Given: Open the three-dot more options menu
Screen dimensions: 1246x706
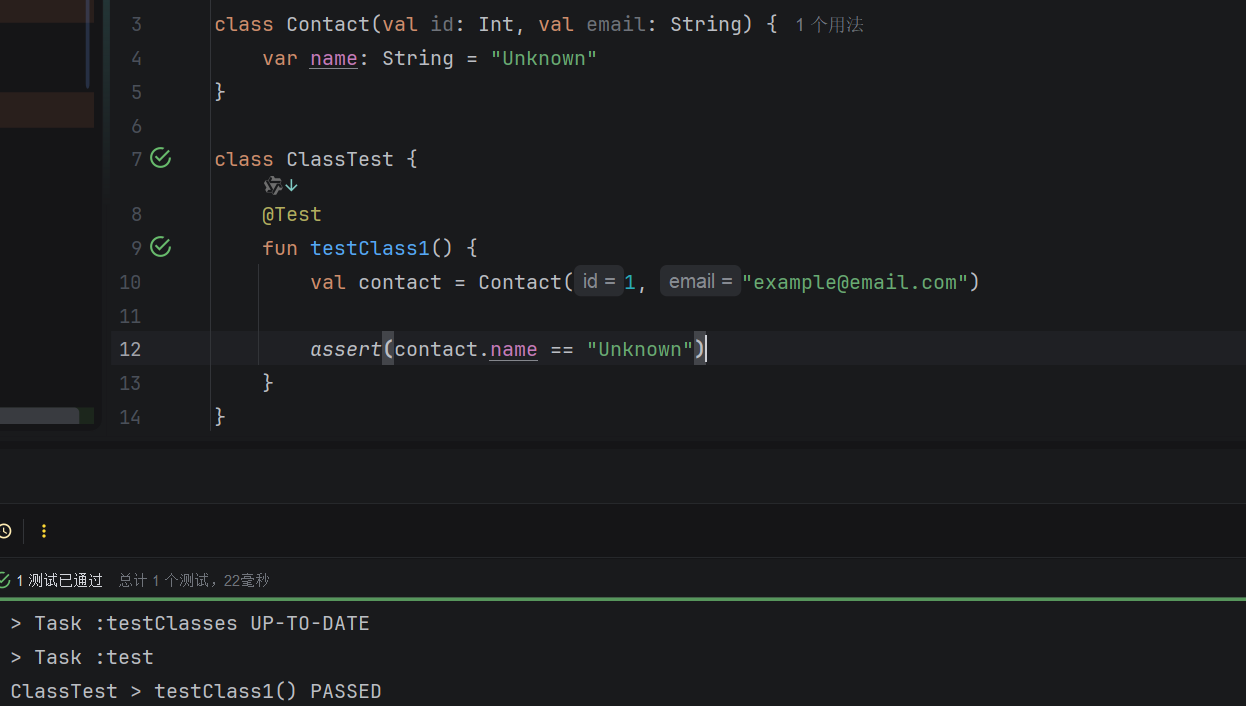Looking at the screenshot, I should [x=44, y=531].
